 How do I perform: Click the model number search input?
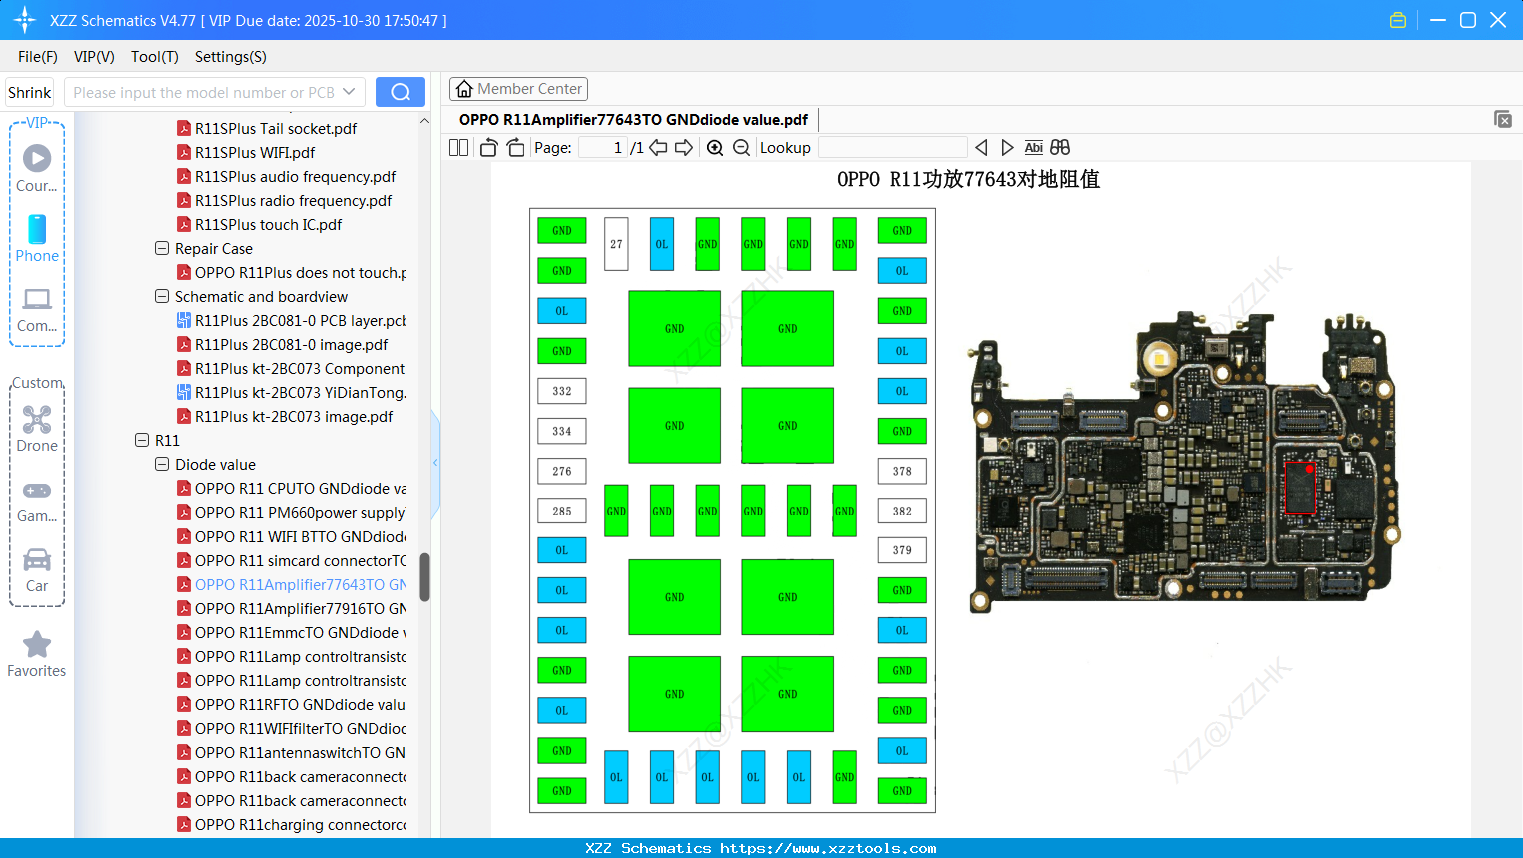[203, 92]
